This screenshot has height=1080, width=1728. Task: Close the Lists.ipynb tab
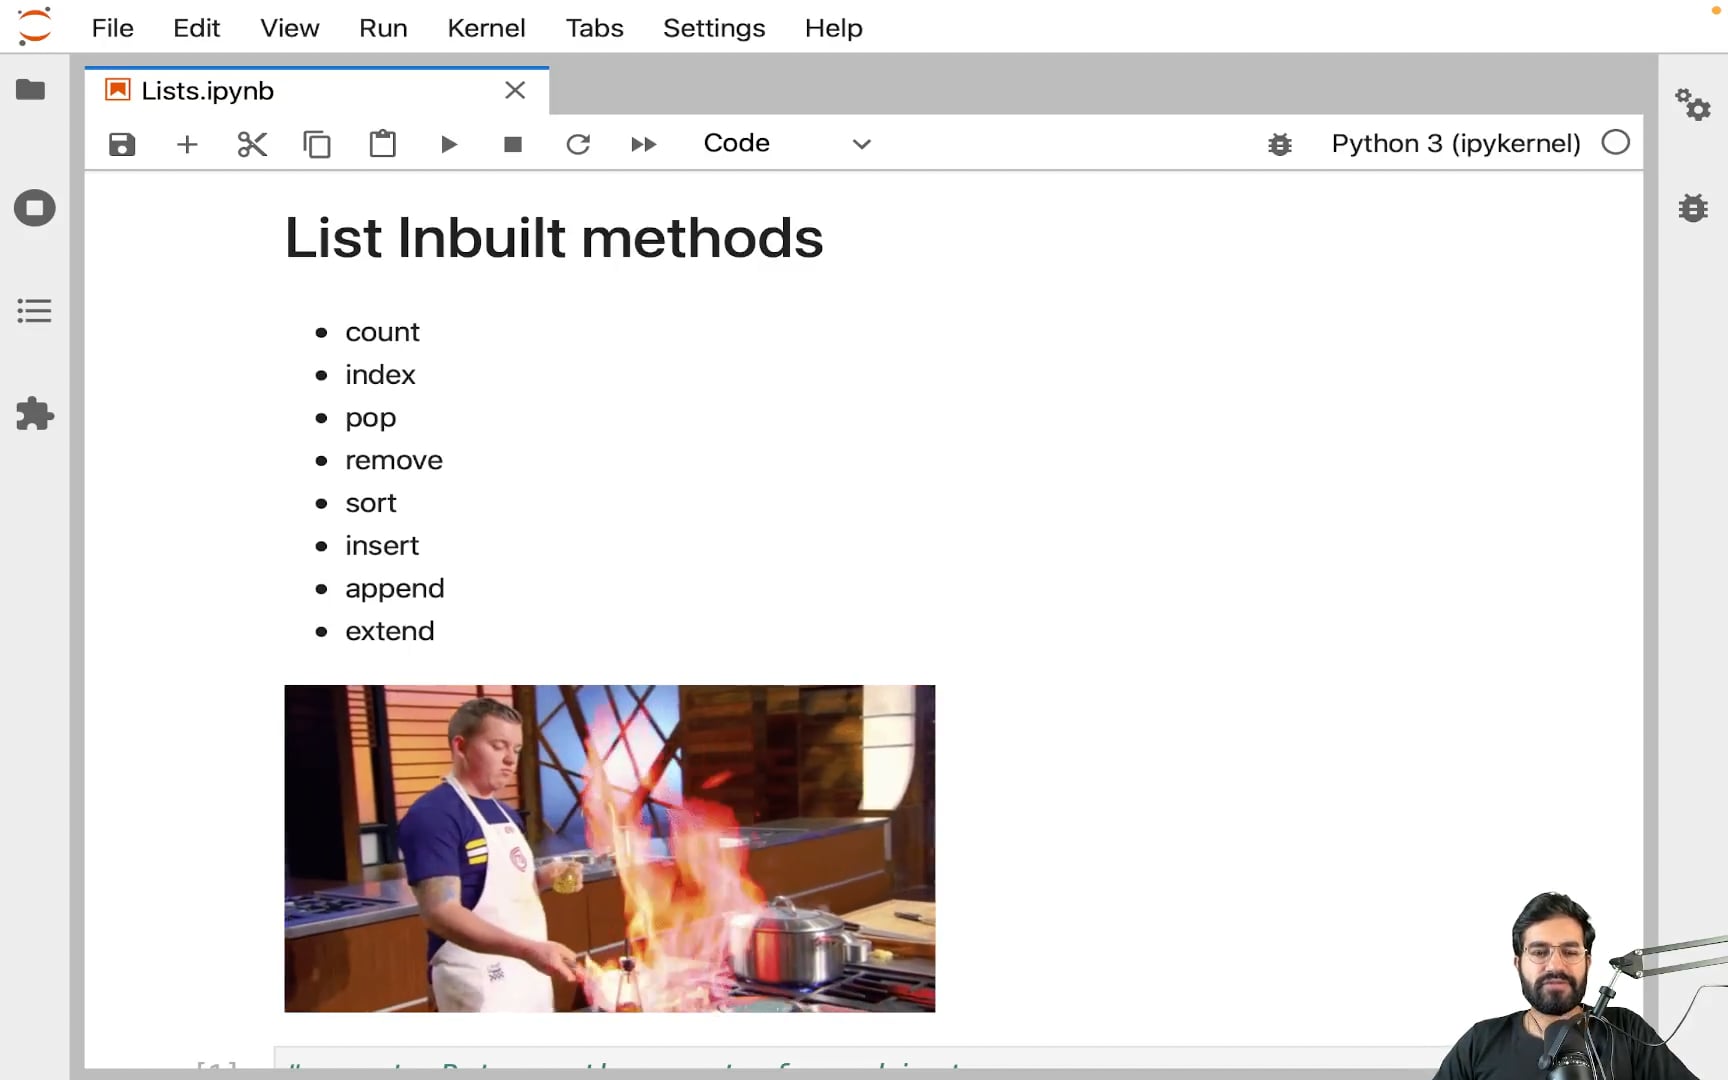pos(515,91)
